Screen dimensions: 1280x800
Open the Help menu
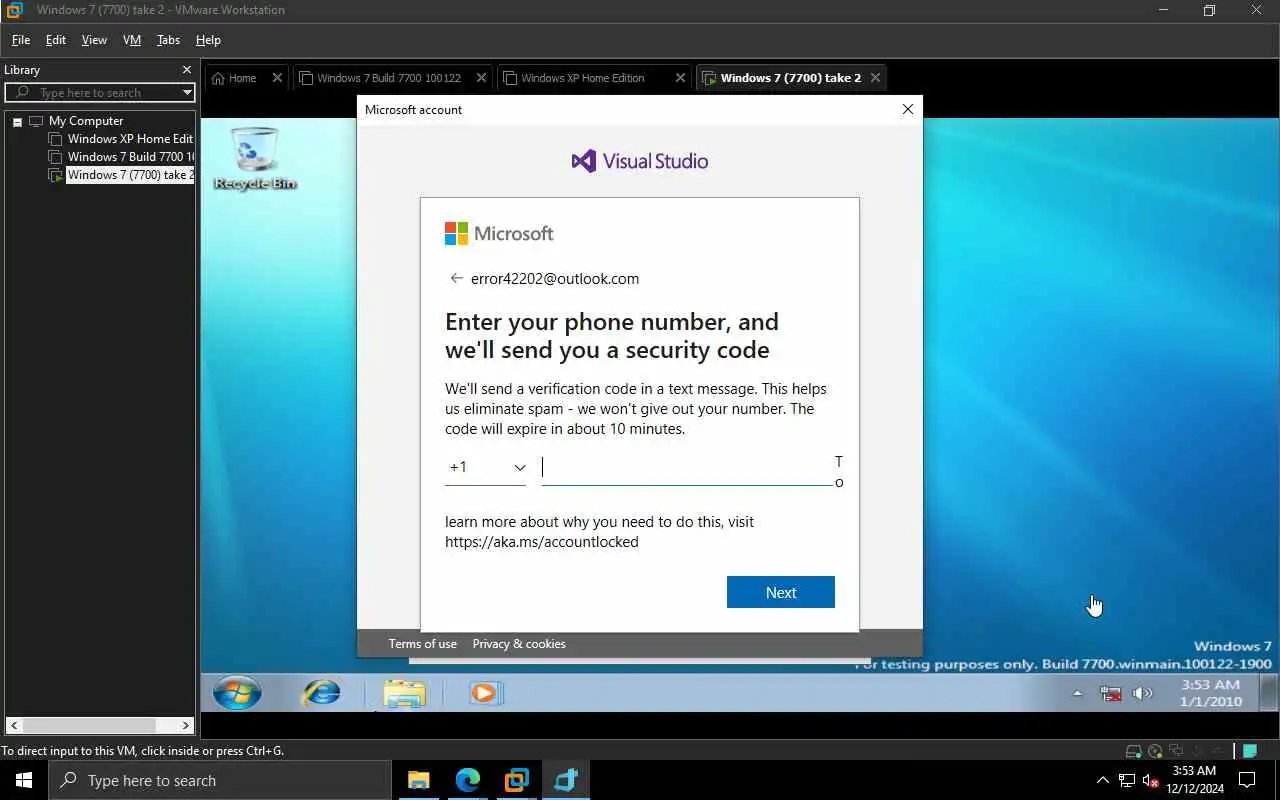[x=208, y=40]
